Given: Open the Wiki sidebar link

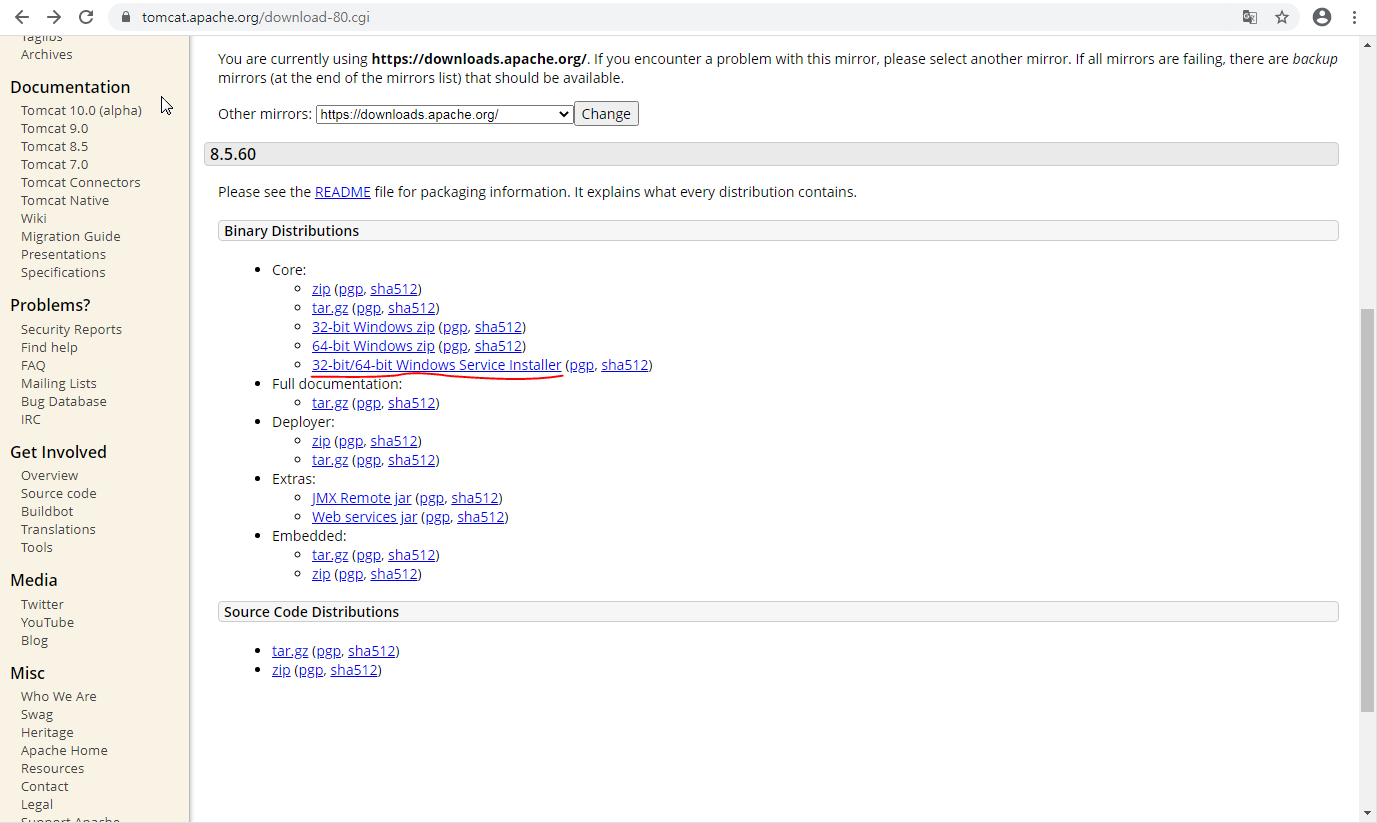Looking at the screenshot, I should (x=34, y=218).
